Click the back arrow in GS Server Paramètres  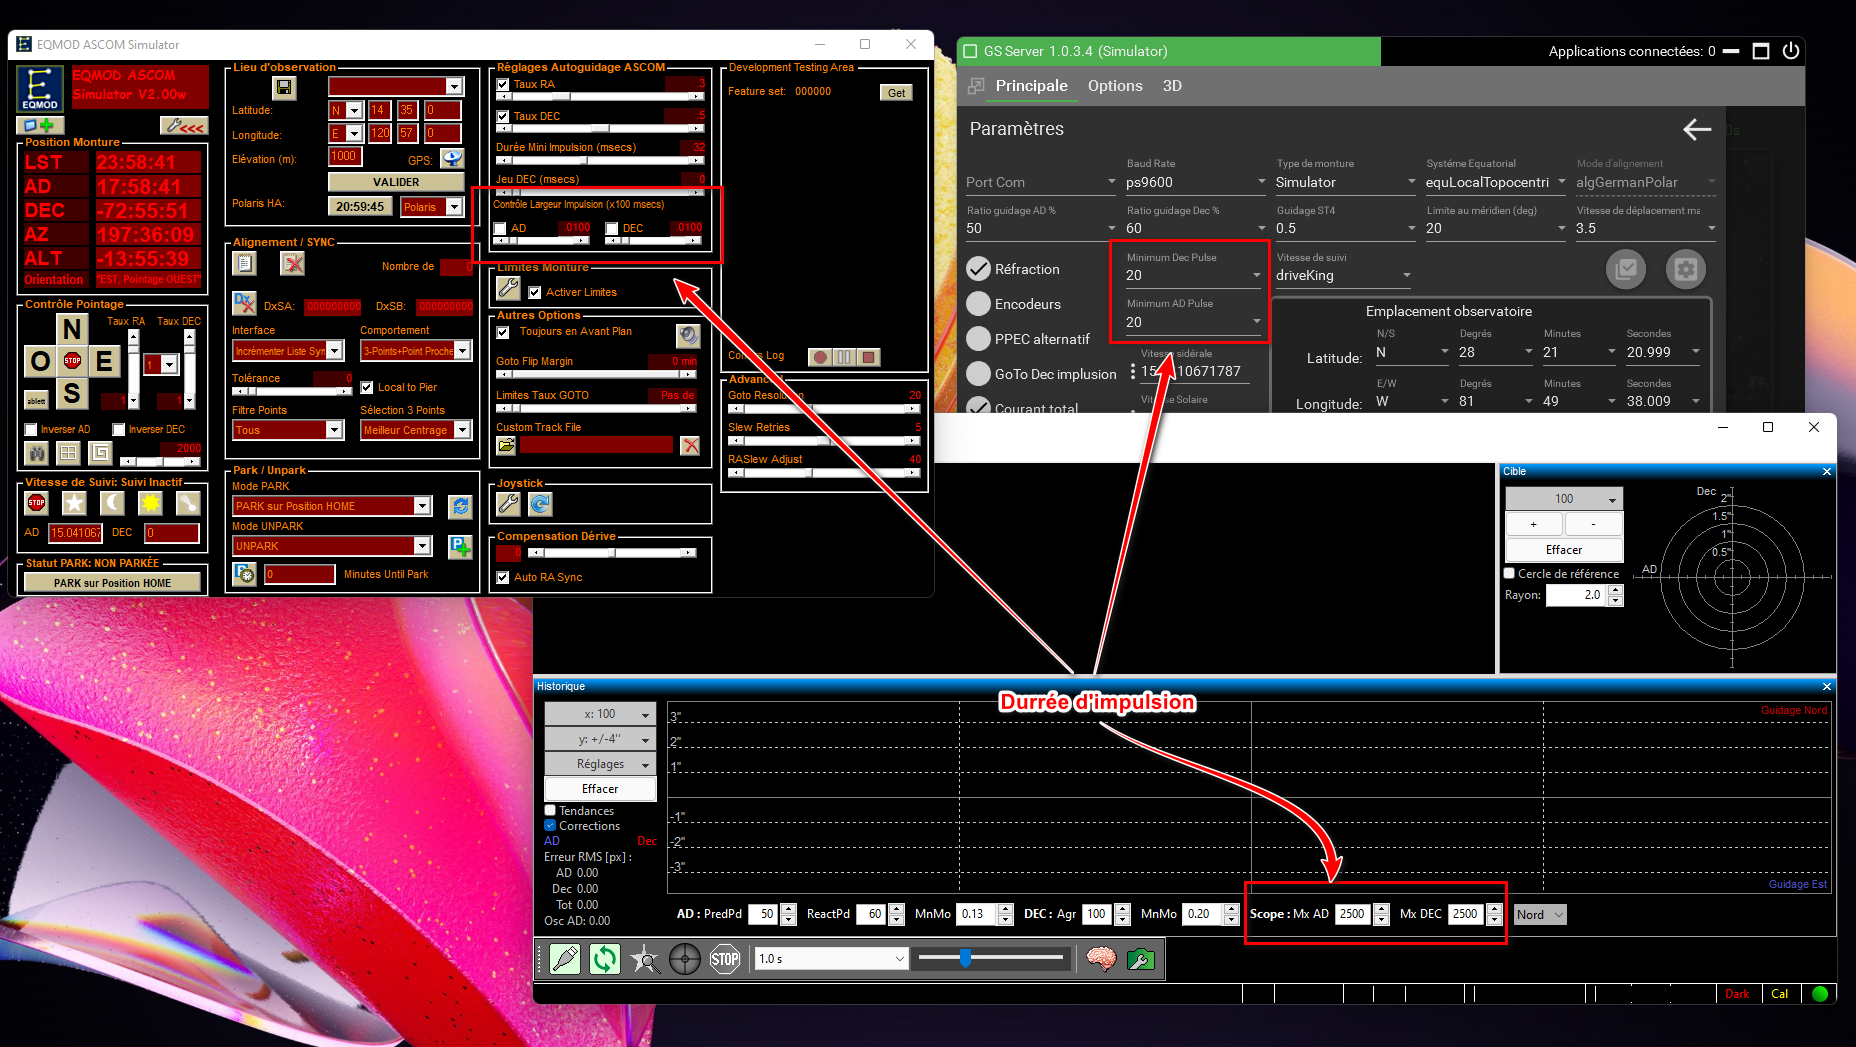pyautogui.click(x=1696, y=129)
